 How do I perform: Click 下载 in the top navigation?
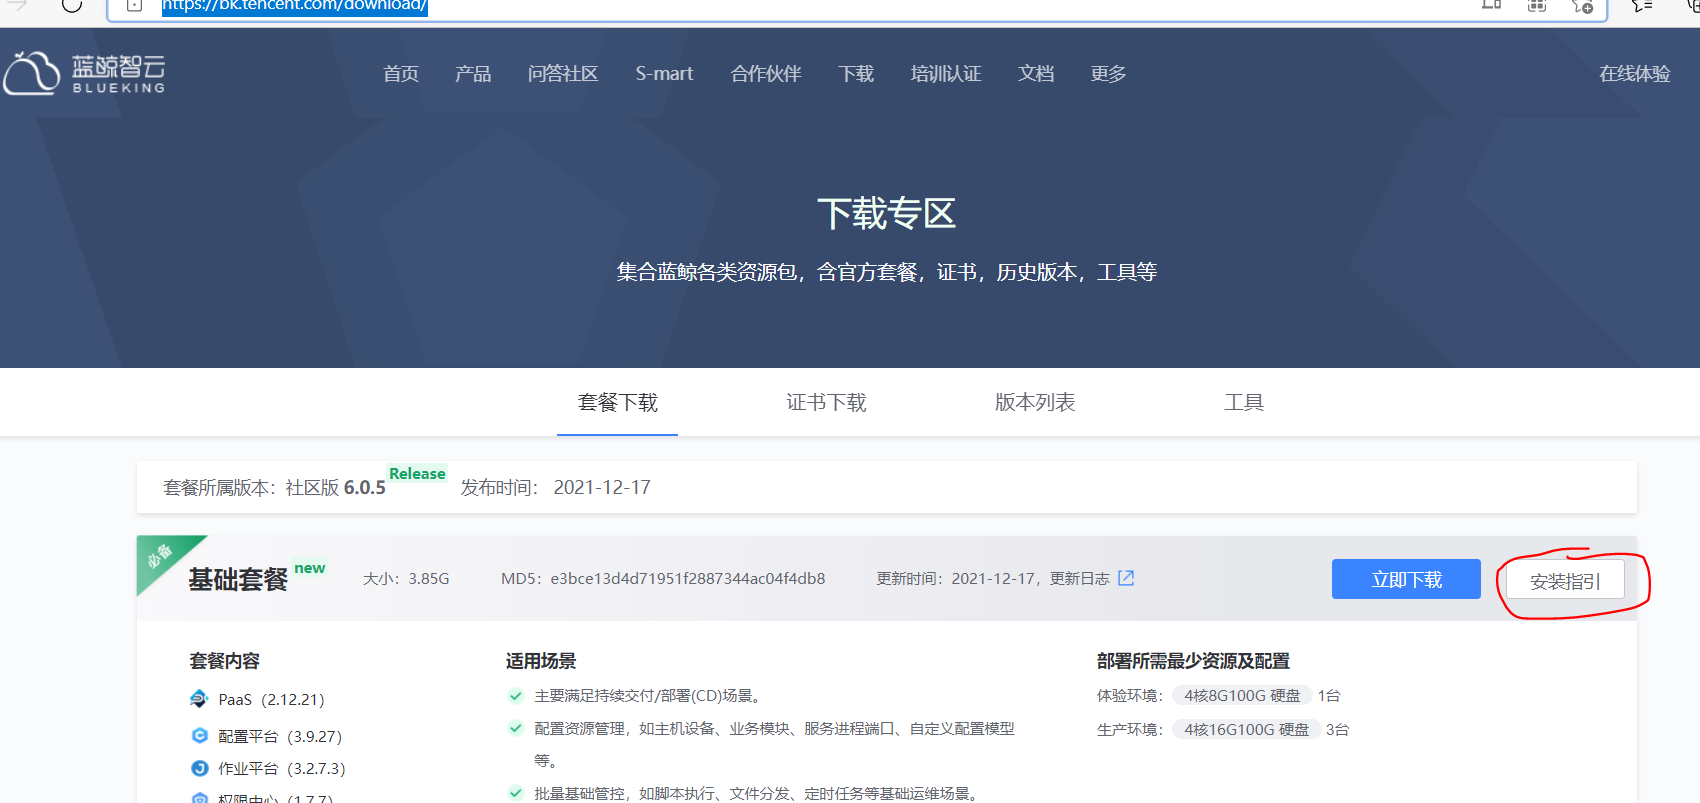(x=856, y=74)
